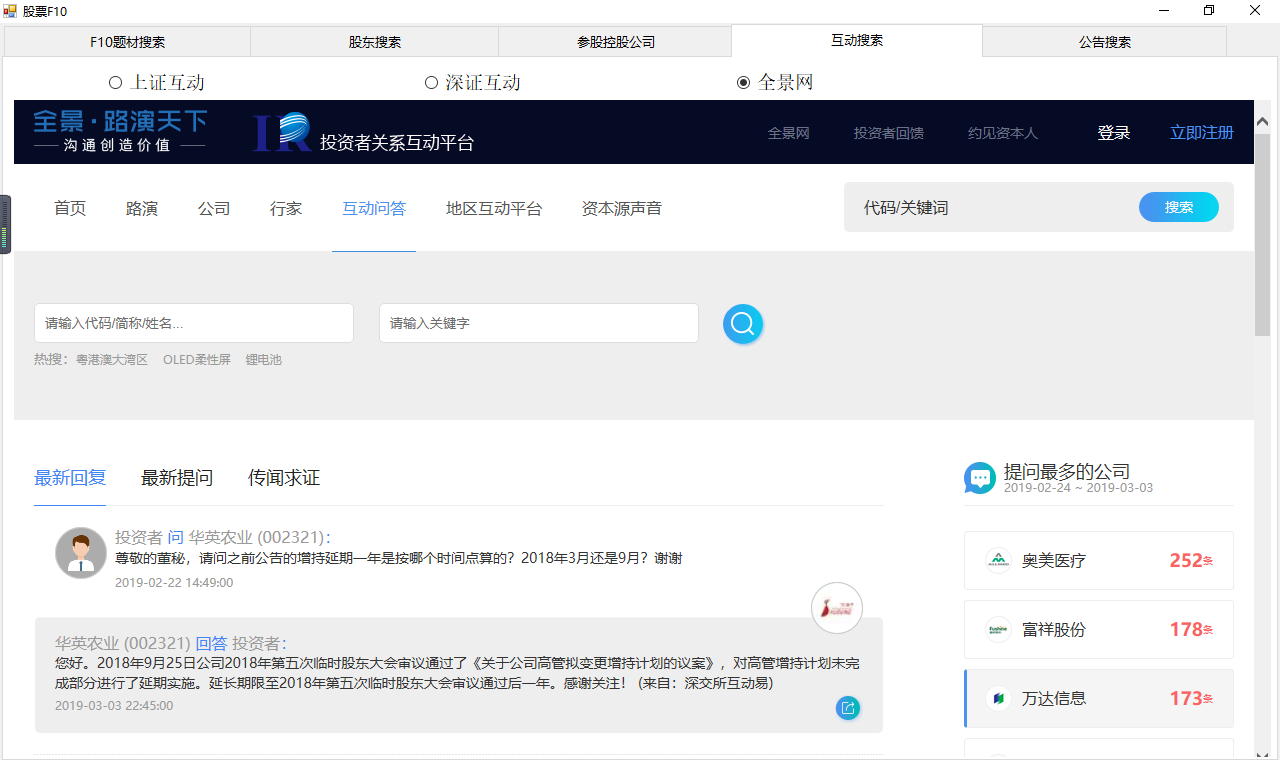Open the 万达信息 173条 card
The image size is (1280, 760).
pos(1099,699)
